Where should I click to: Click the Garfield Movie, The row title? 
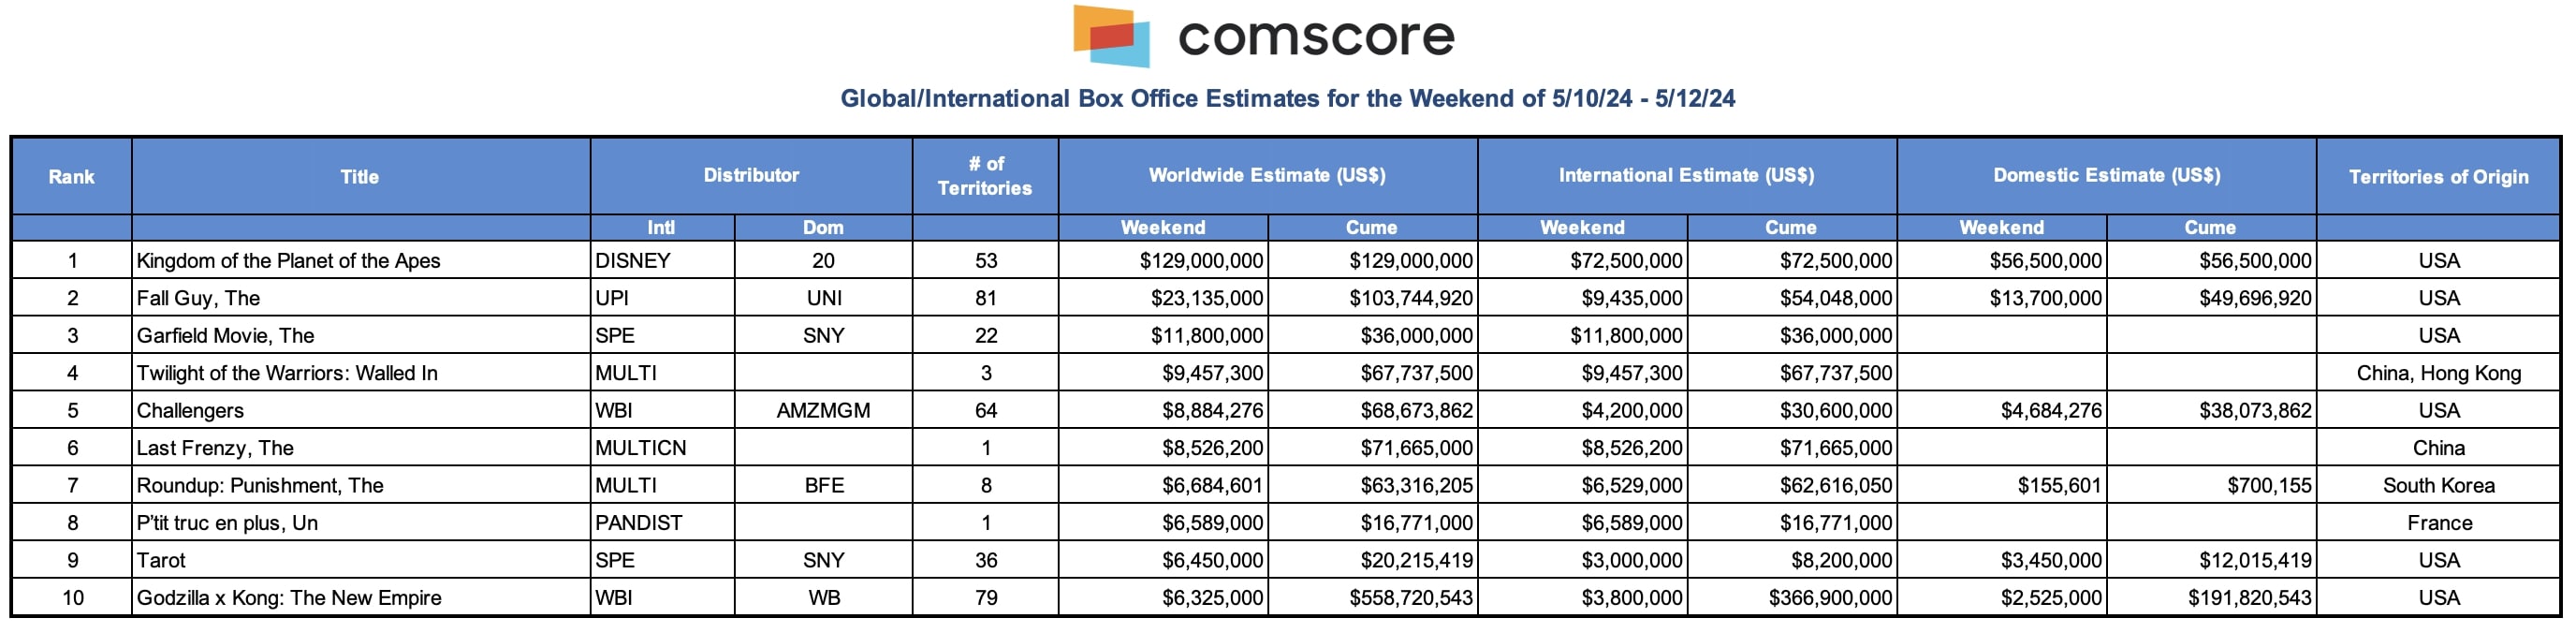pos(225,336)
